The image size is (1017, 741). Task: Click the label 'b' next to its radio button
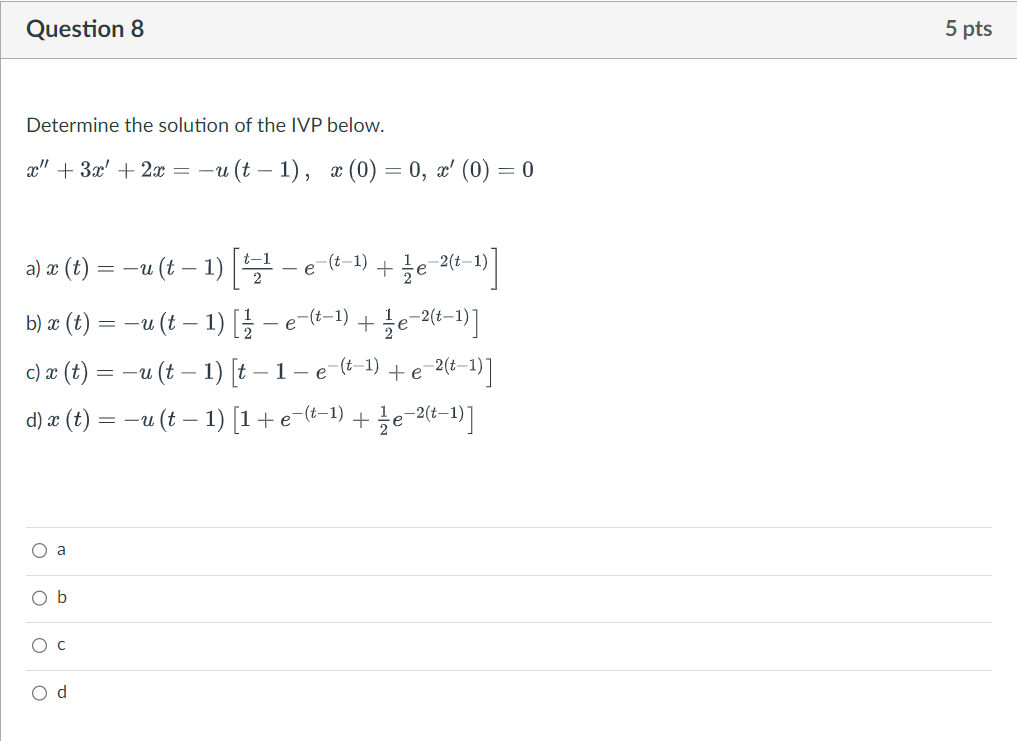(x=61, y=597)
